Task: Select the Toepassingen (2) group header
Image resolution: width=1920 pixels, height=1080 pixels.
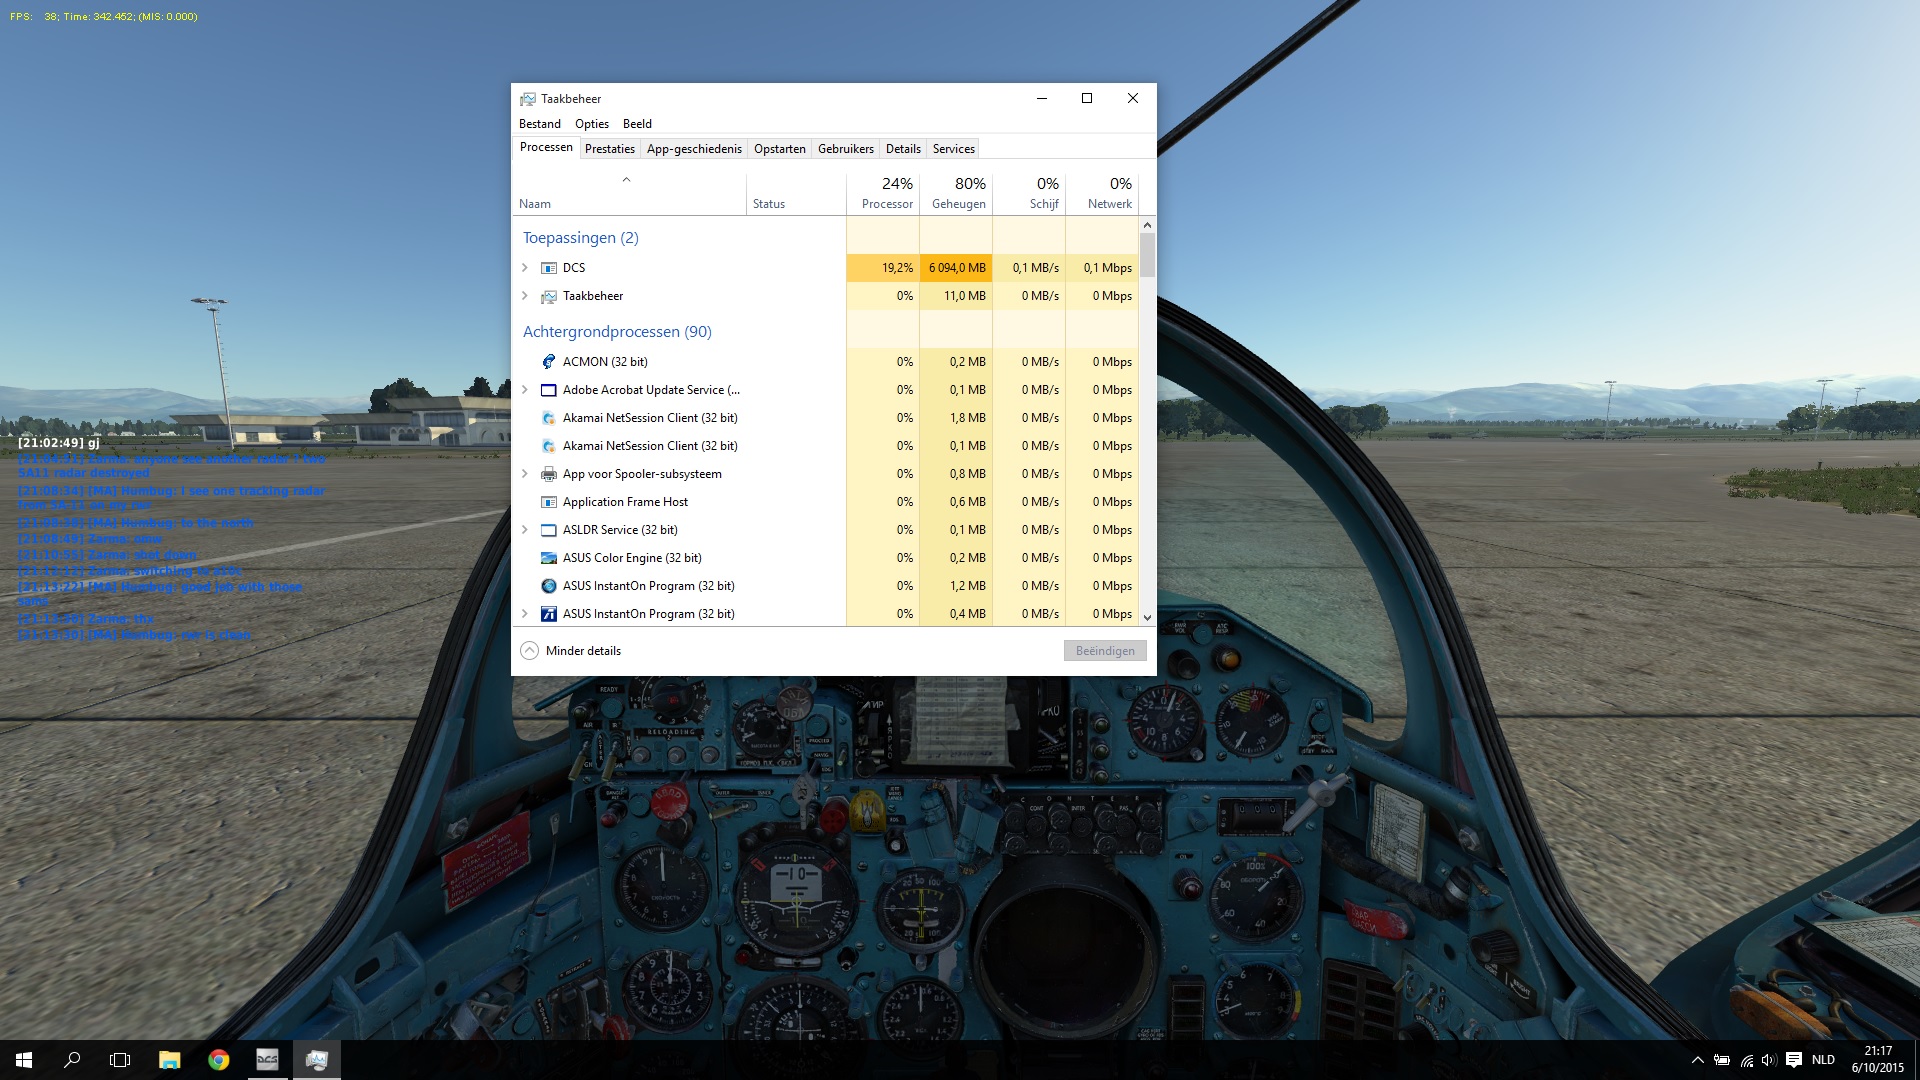Action: pyautogui.click(x=580, y=238)
